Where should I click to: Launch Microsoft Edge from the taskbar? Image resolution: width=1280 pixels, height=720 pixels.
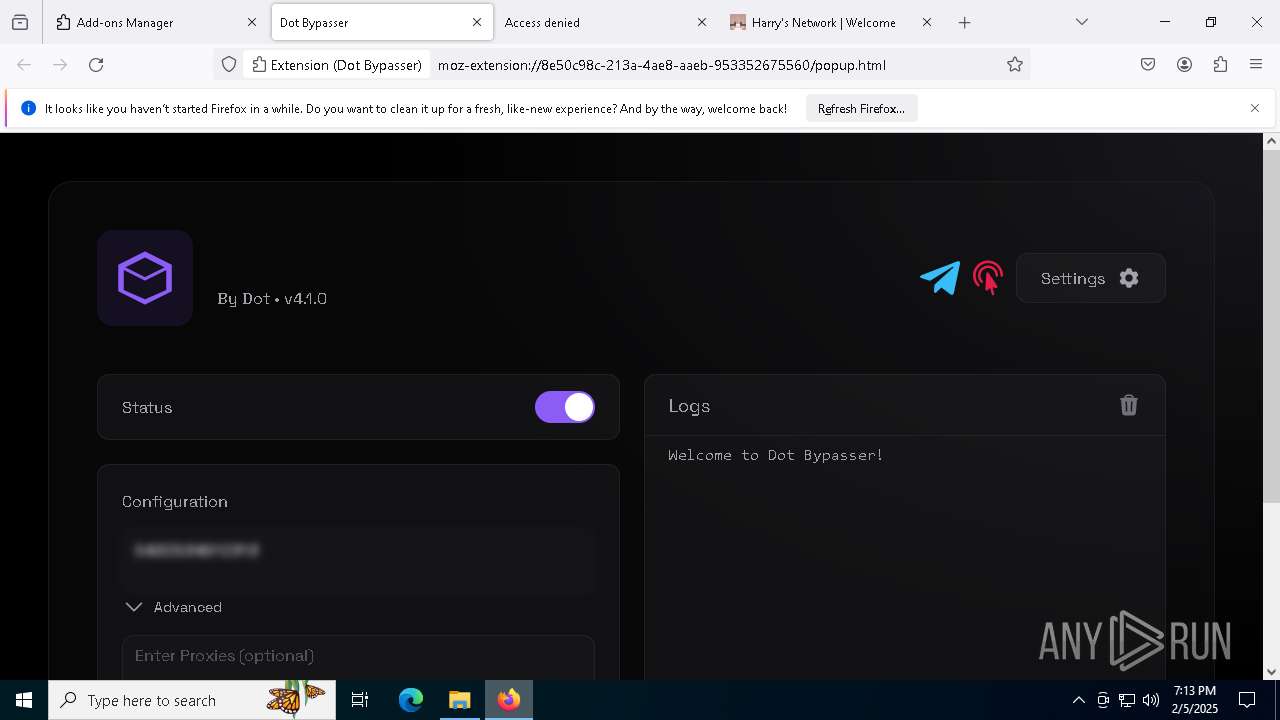pyautogui.click(x=411, y=700)
